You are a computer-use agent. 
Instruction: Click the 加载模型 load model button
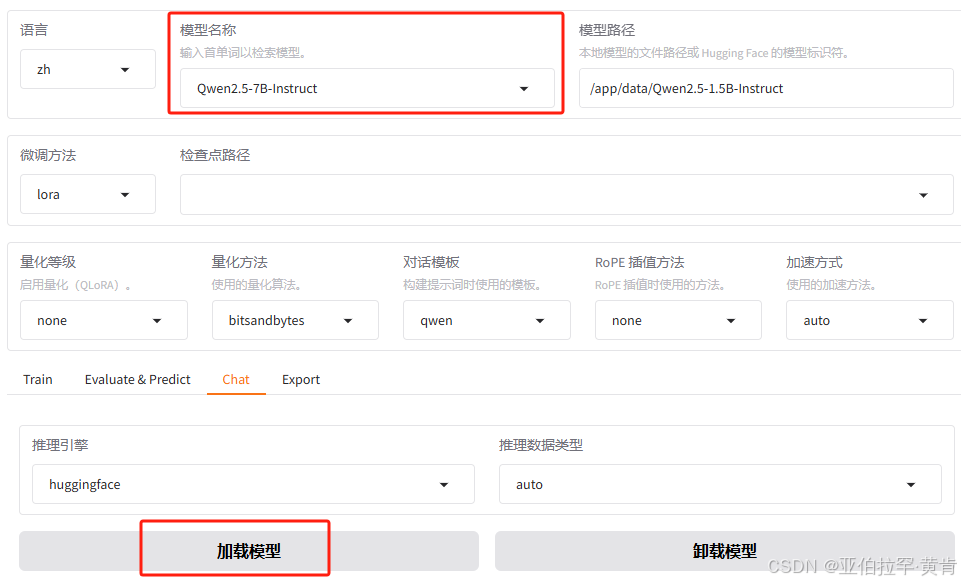[x=235, y=548]
